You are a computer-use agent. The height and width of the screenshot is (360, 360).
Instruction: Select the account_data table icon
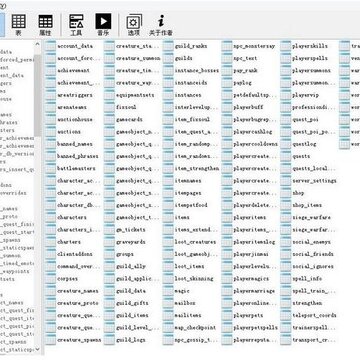click(51, 46)
